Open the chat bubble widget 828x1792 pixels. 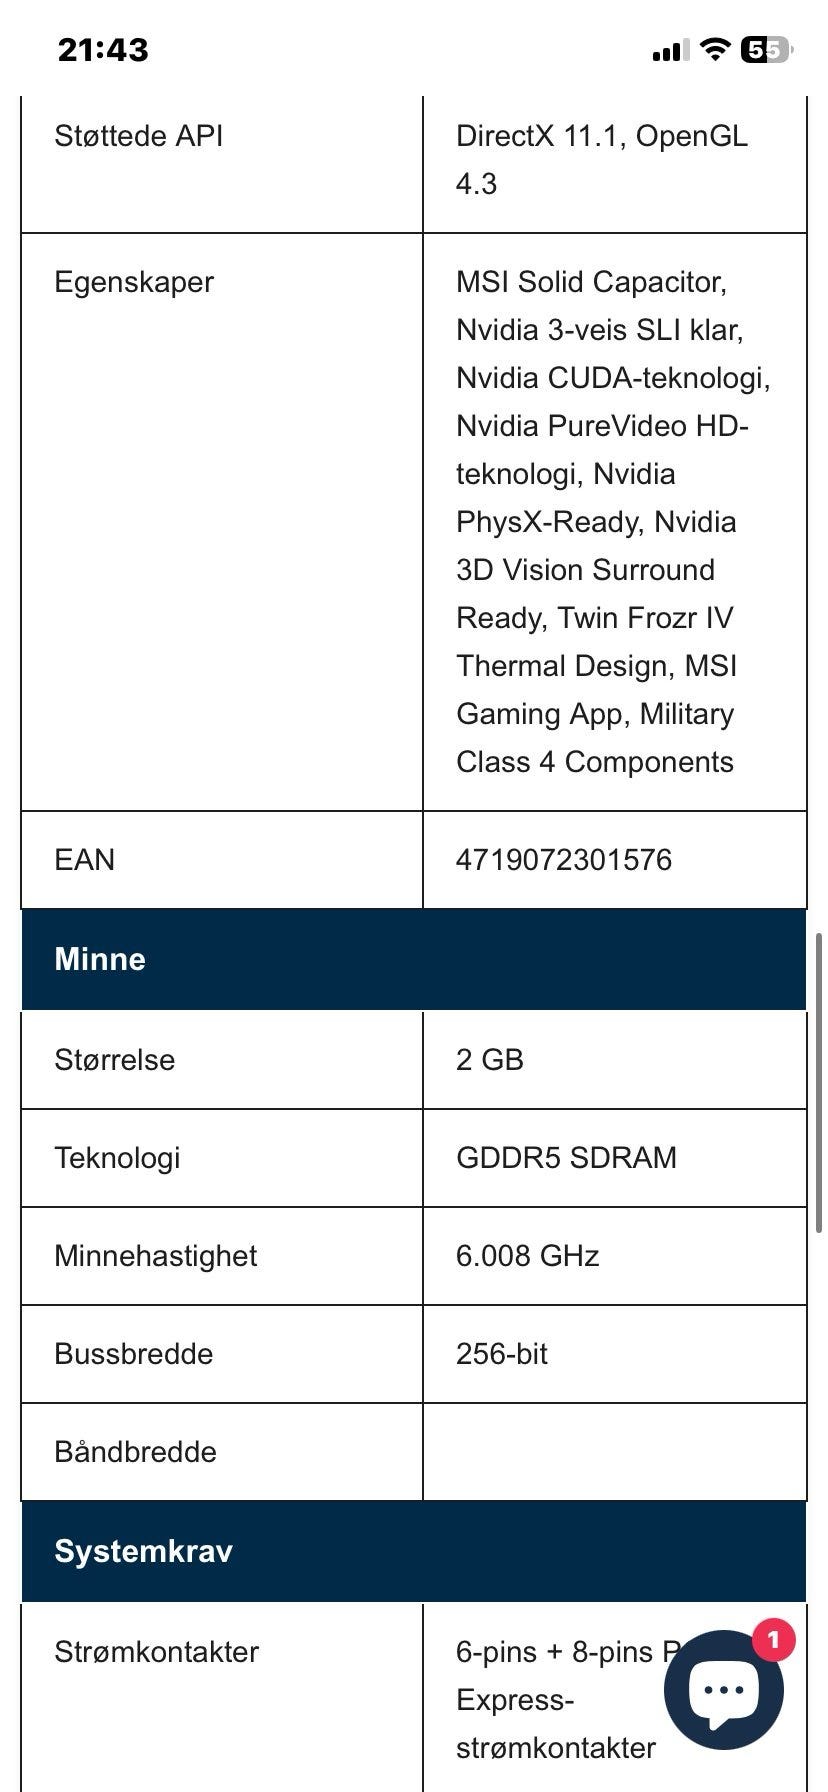click(723, 1690)
